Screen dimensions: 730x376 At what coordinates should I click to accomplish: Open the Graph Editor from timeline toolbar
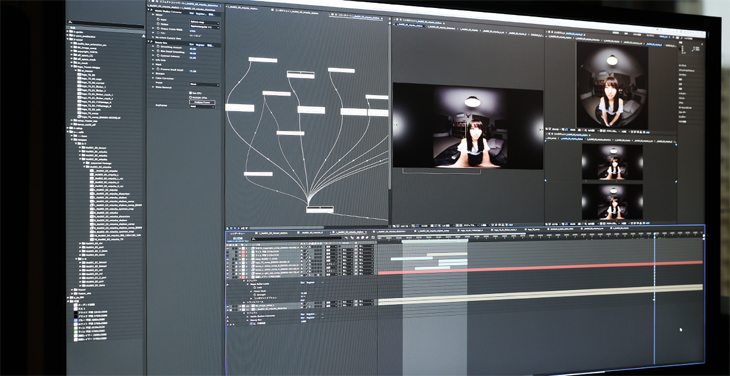click(373, 237)
